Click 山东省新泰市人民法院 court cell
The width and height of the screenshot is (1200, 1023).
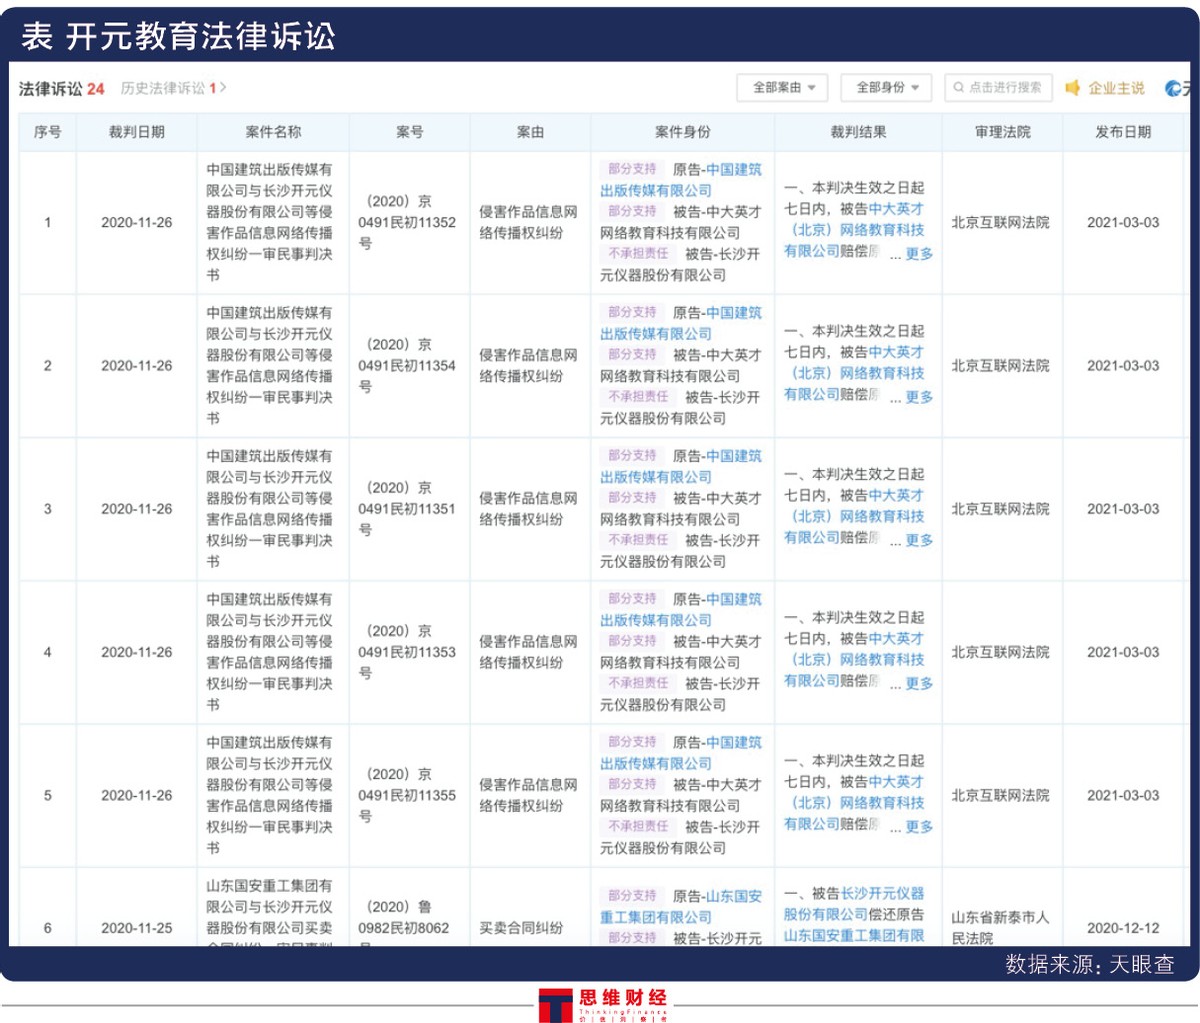[1000, 927]
